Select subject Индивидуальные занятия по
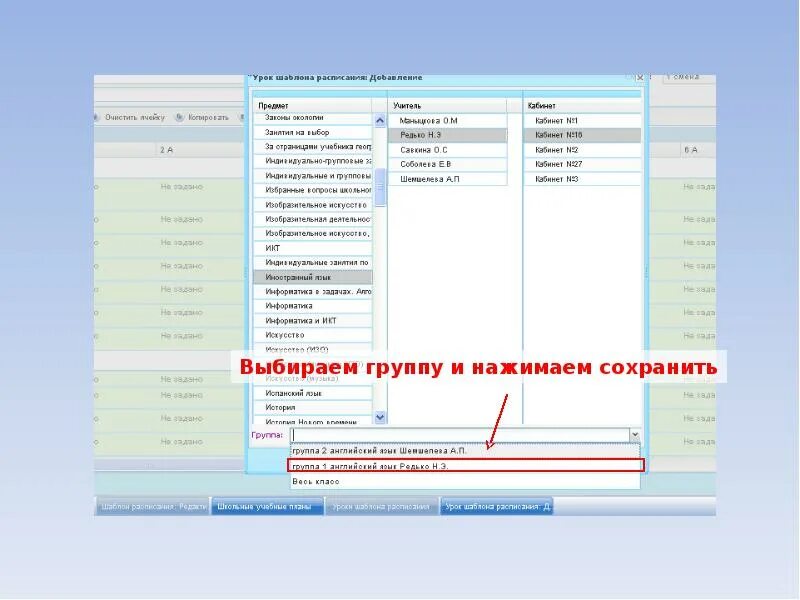800x600 pixels. point(313,263)
